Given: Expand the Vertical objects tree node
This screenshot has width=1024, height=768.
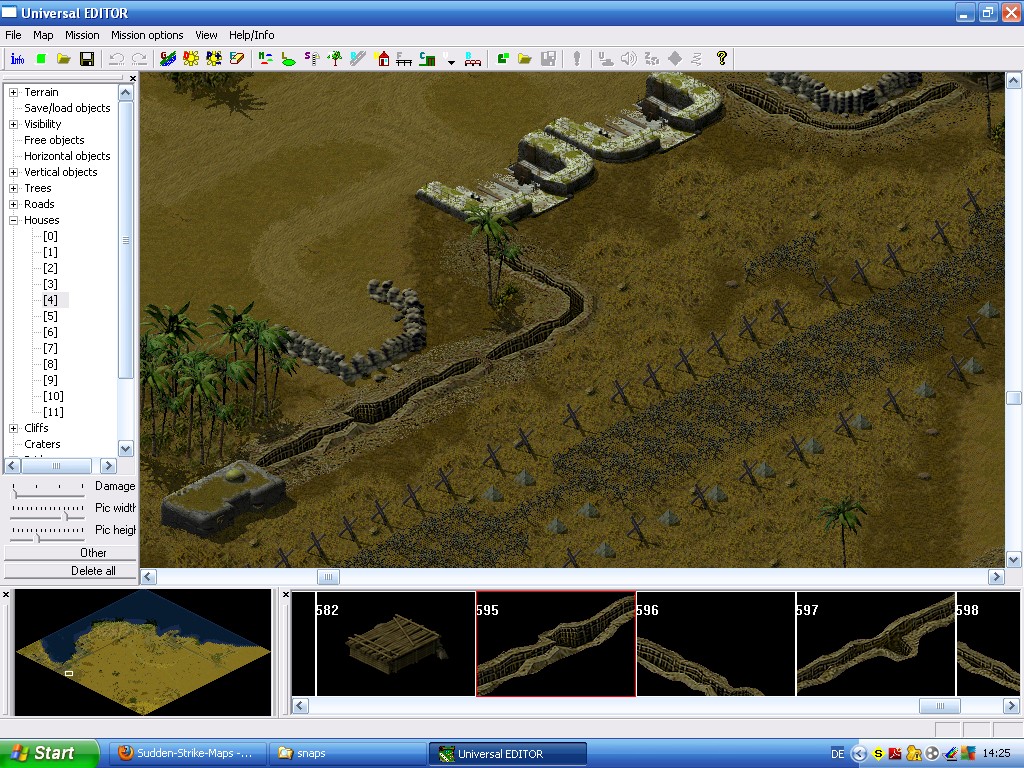Looking at the screenshot, I should [x=13, y=172].
